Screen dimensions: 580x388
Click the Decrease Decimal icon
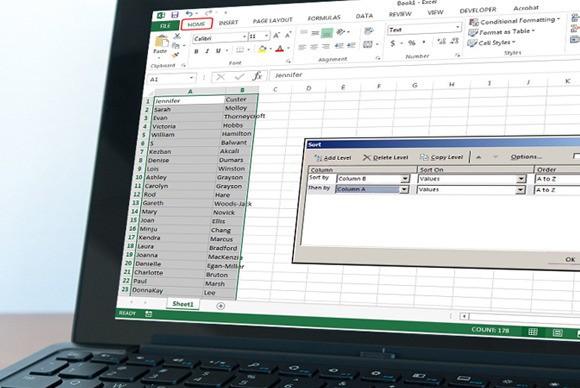(x=455, y=41)
